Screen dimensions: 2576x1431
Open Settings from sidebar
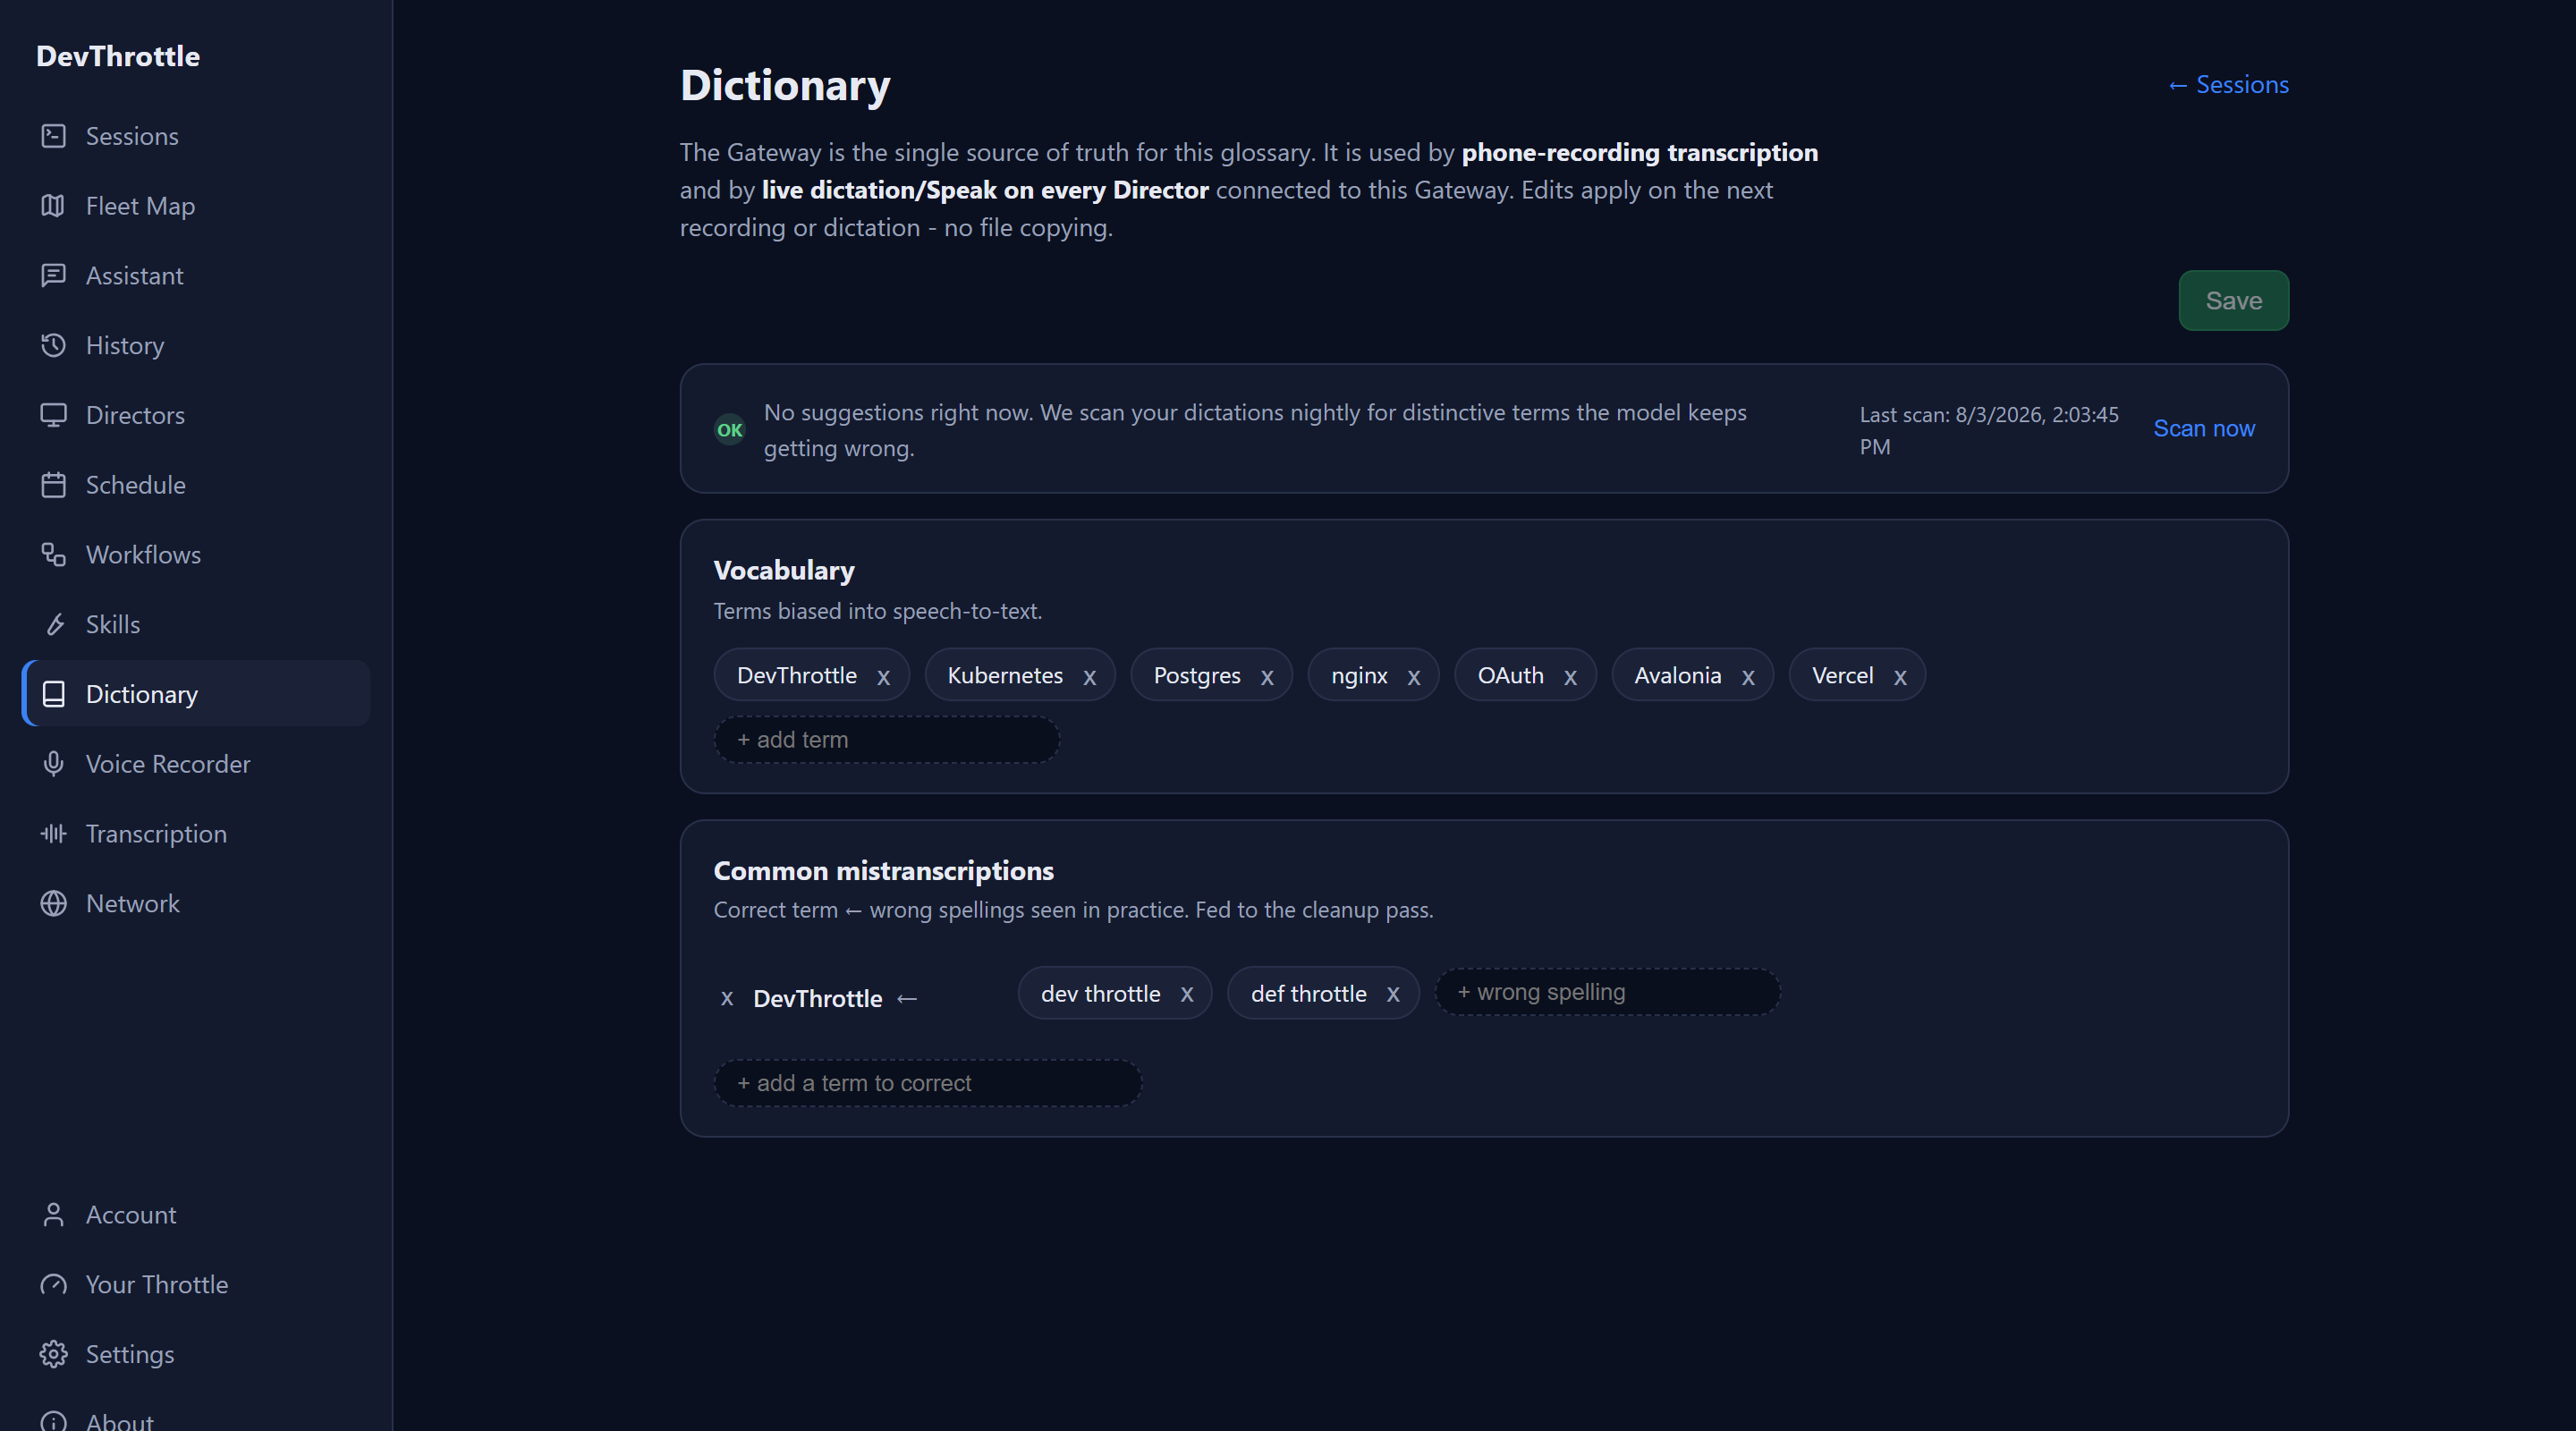(x=196, y=1355)
